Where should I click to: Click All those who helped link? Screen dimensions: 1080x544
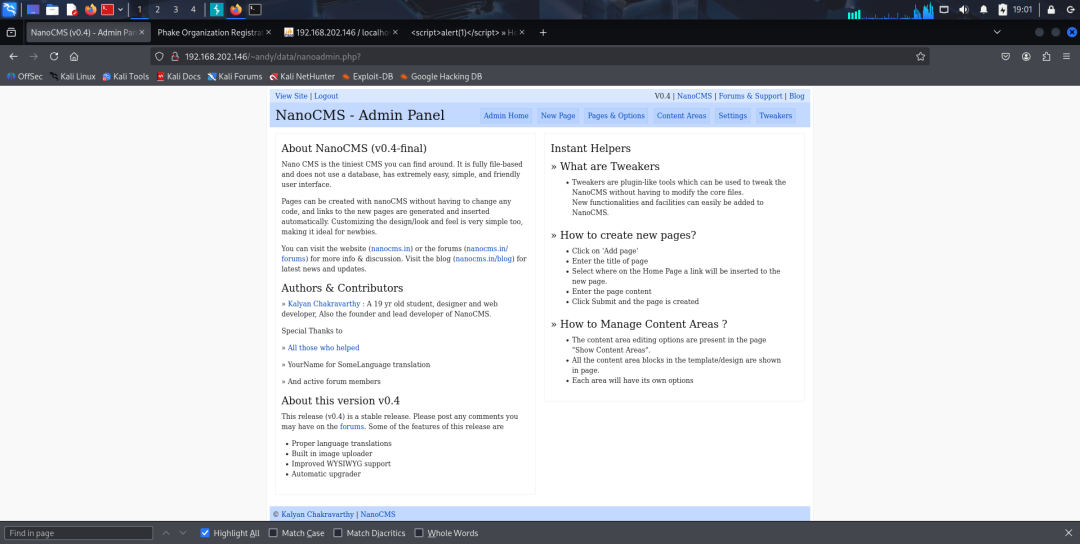(x=323, y=348)
